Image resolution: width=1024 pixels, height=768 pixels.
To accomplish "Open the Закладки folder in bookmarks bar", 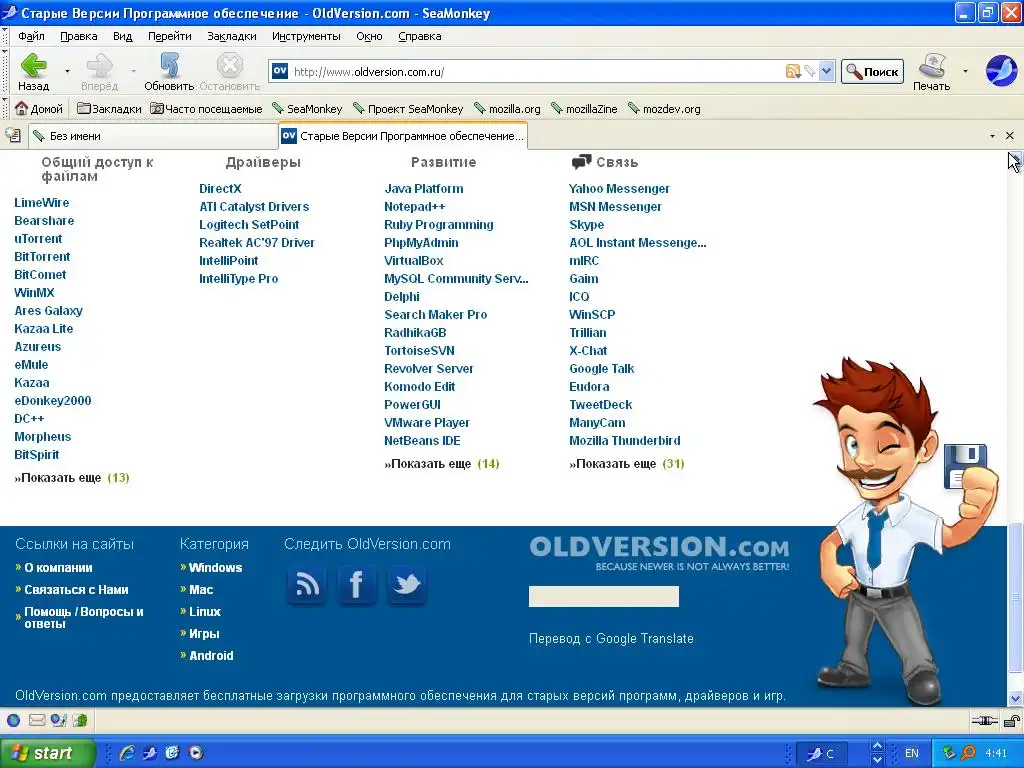I will pyautogui.click(x=109, y=108).
